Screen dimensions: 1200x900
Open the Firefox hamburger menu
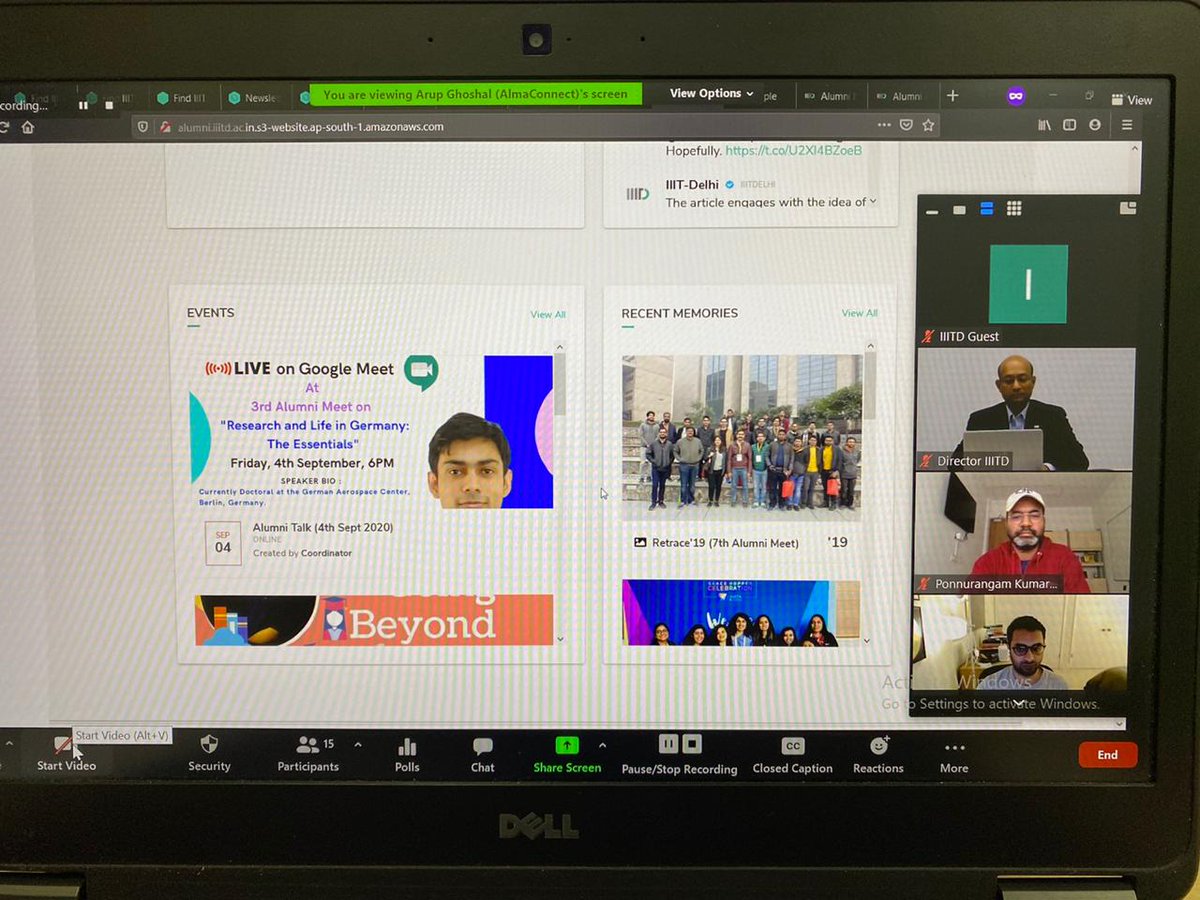[1127, 125]
